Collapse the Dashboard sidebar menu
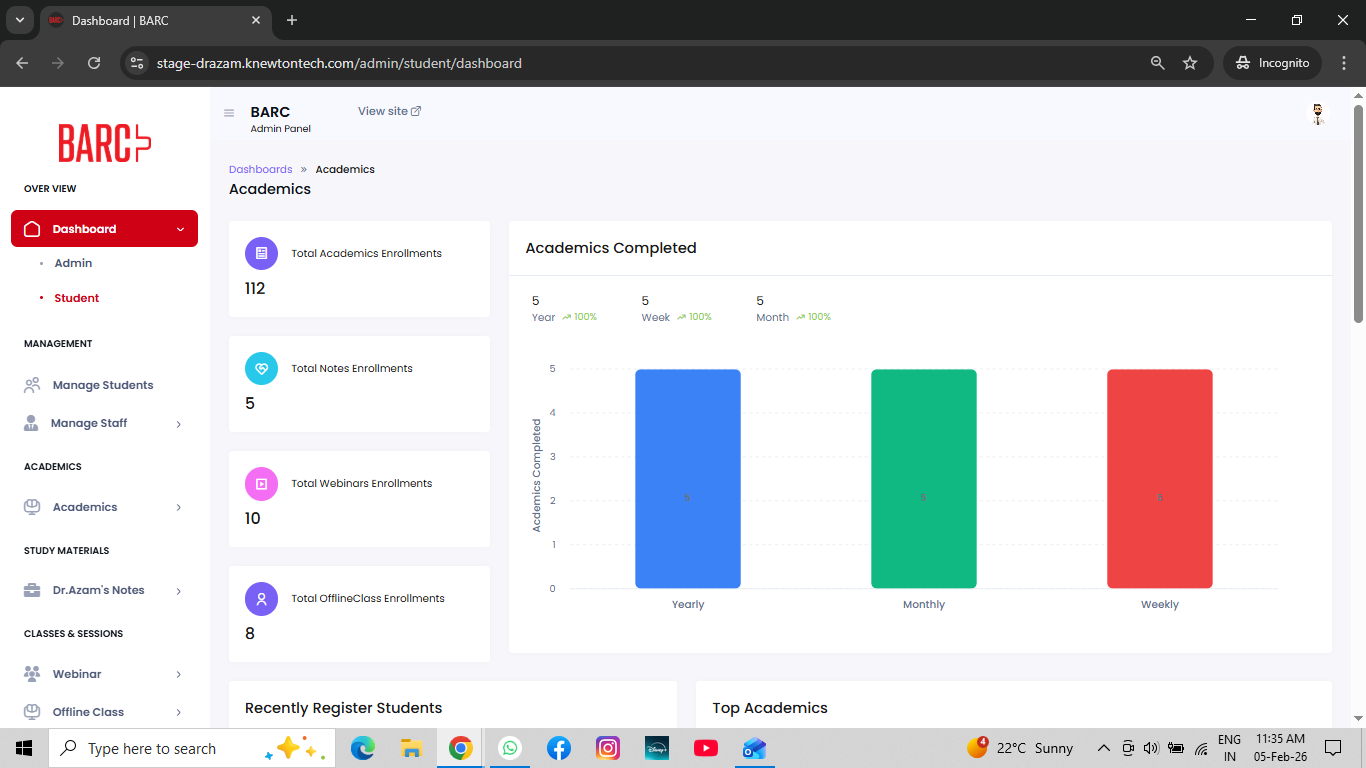The width and height of the screenshot is (1366, 768). (180, 229)
